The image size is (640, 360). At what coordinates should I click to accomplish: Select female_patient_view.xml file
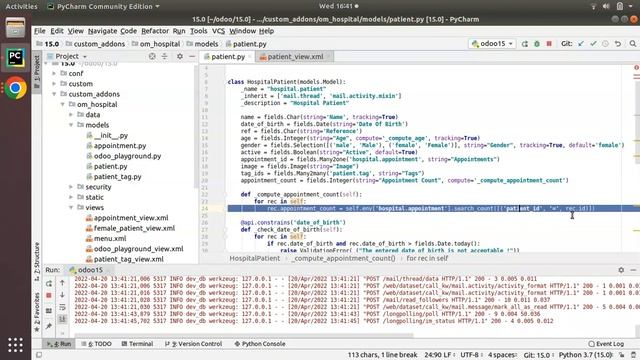coord(134,228)
